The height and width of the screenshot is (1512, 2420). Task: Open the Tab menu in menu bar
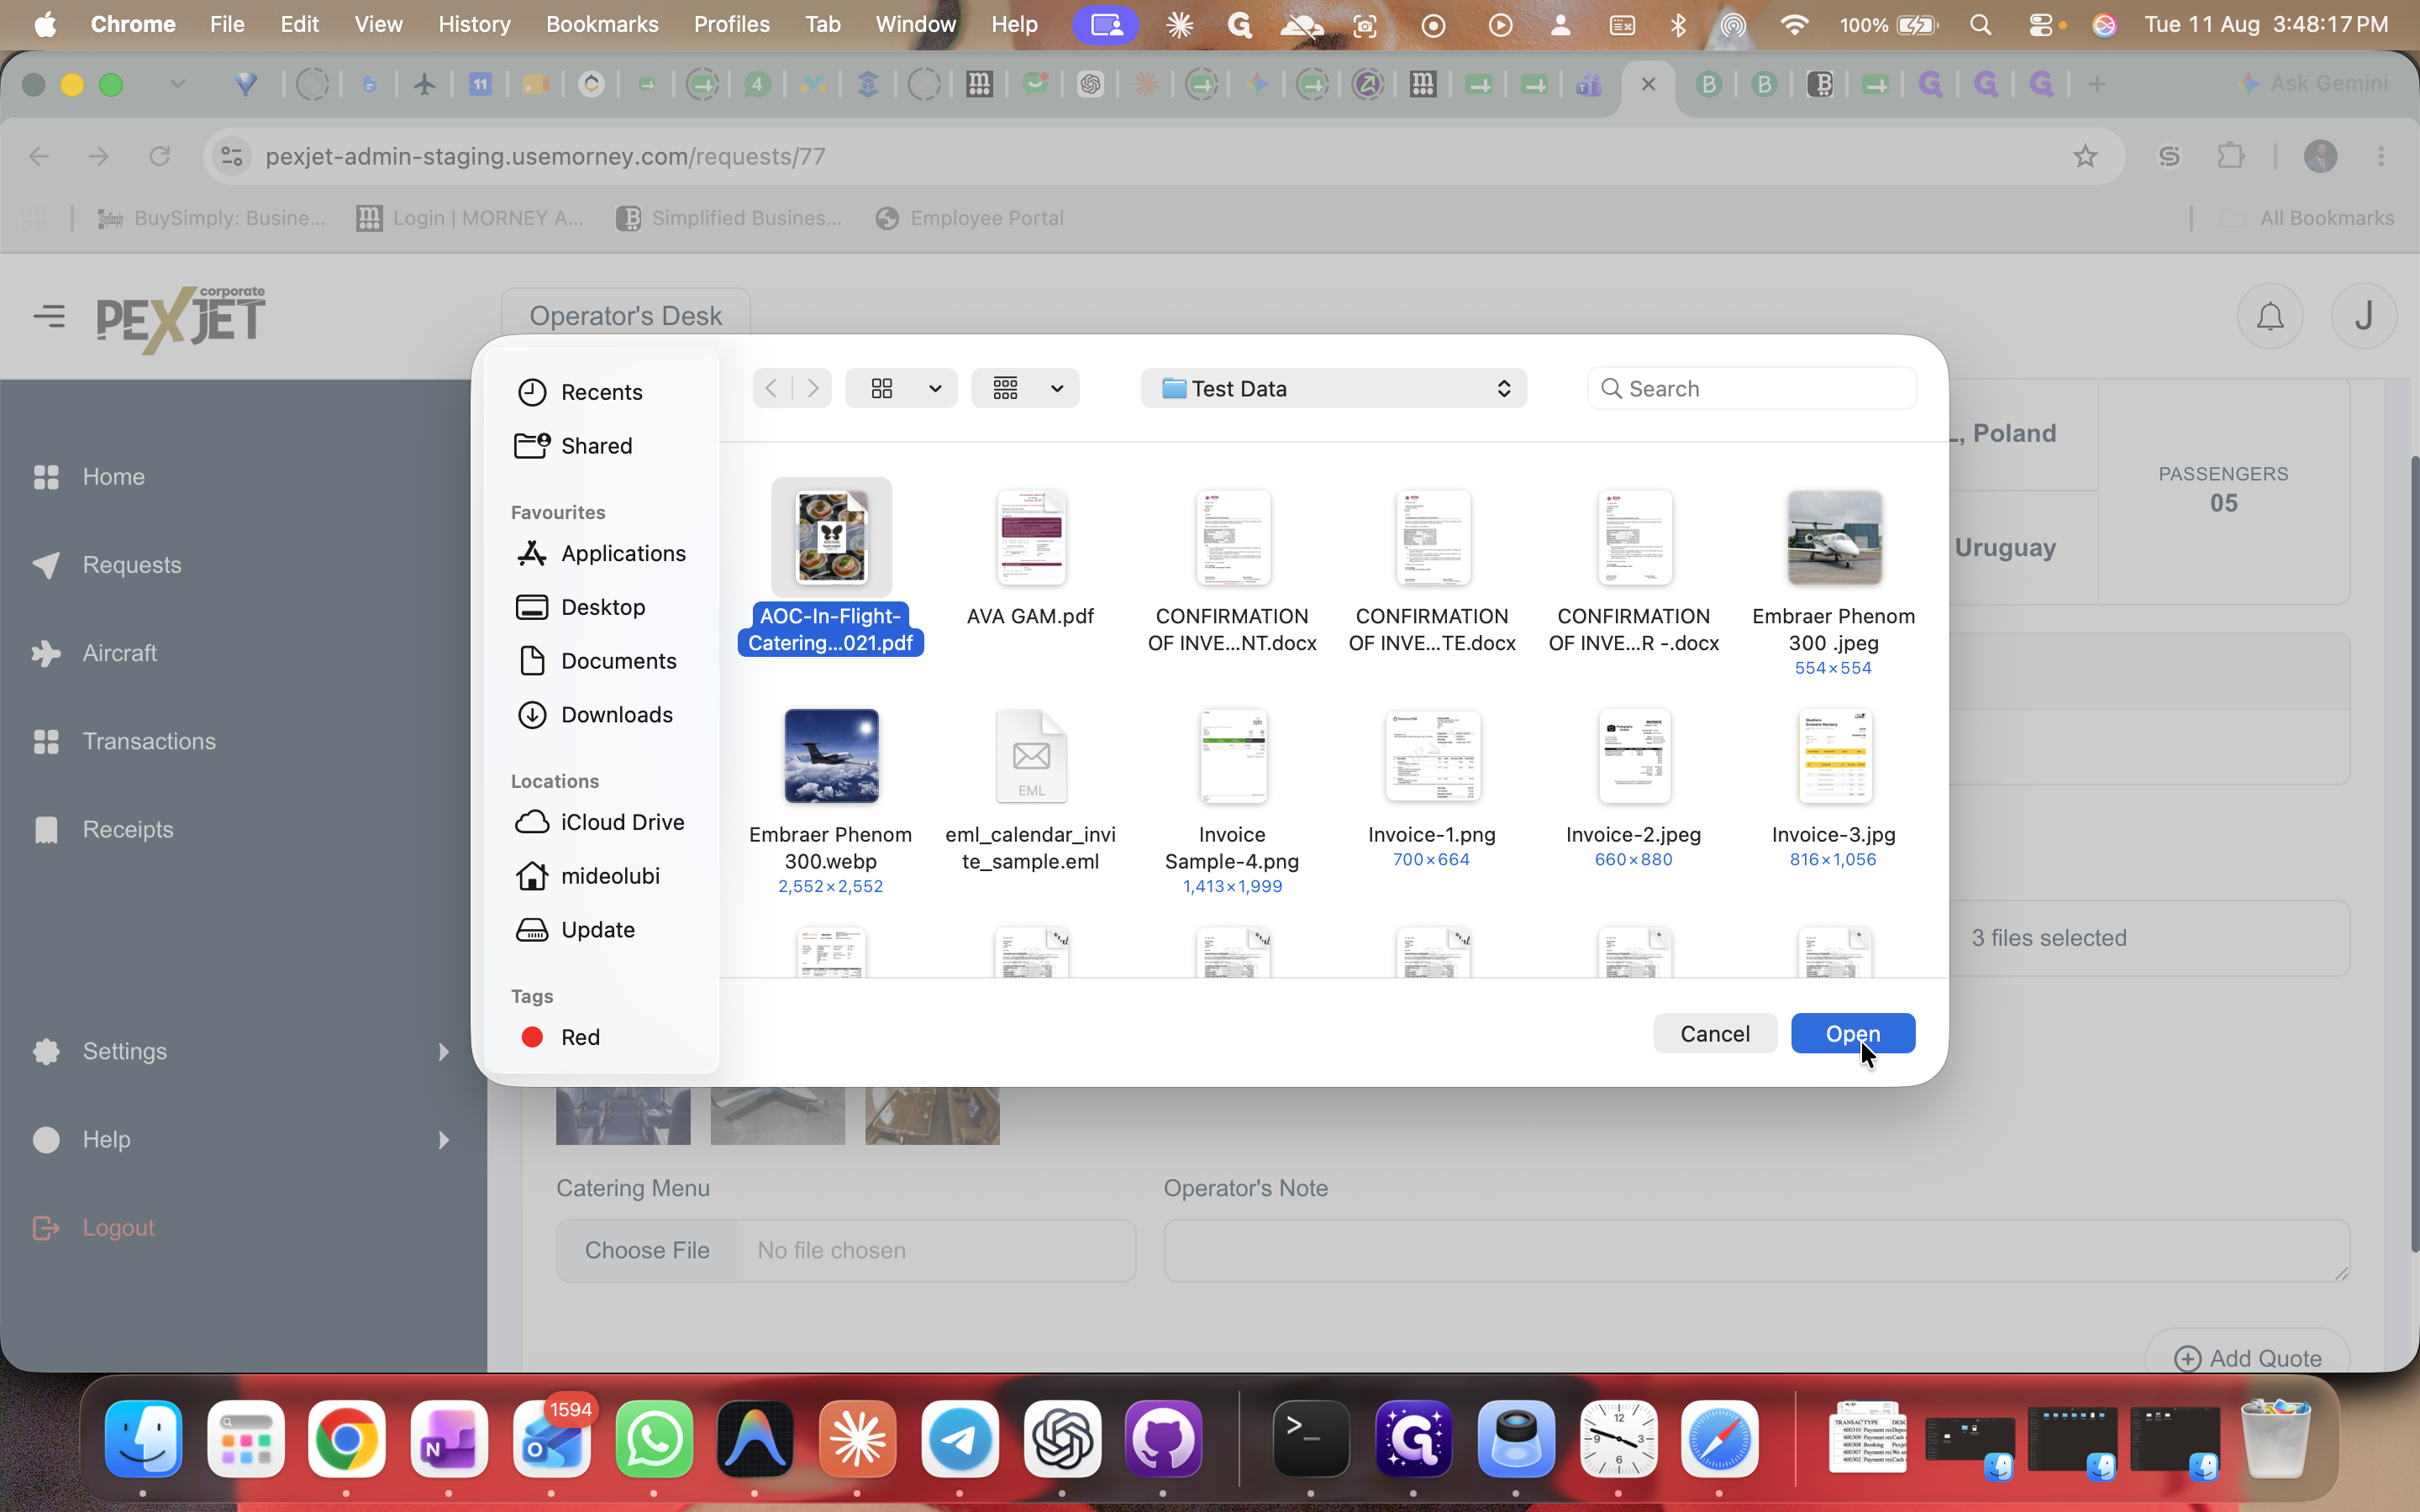[823, 24]
